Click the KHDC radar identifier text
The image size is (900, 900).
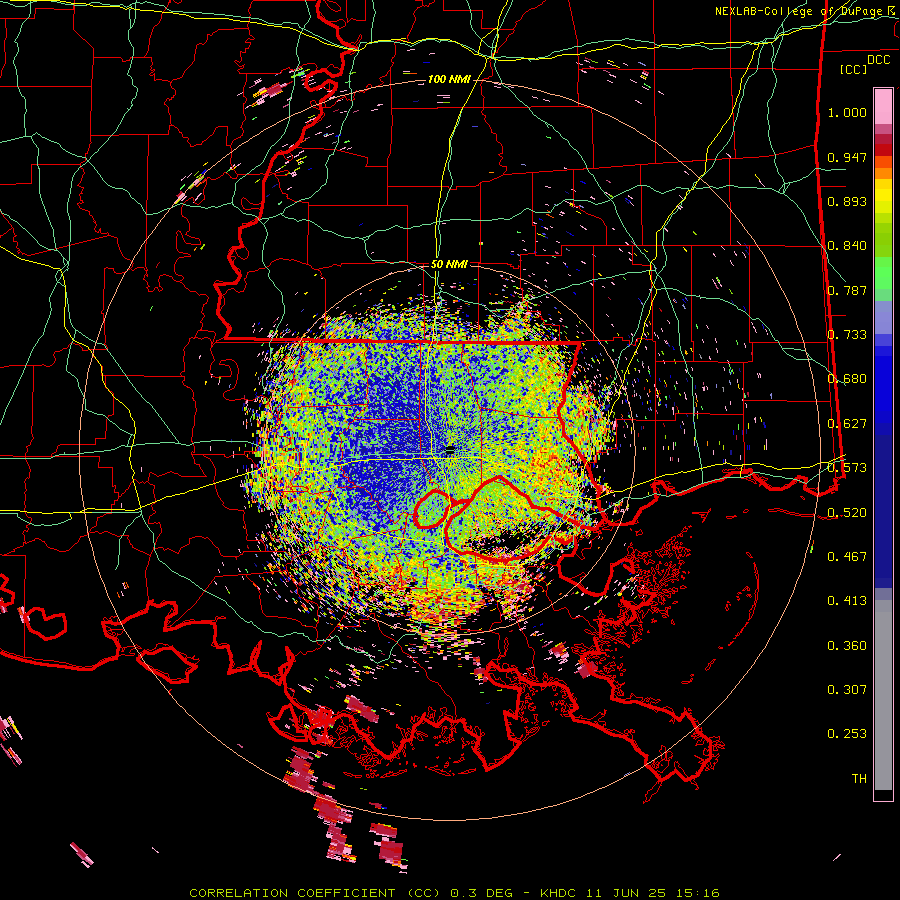[x=560, y=893]
